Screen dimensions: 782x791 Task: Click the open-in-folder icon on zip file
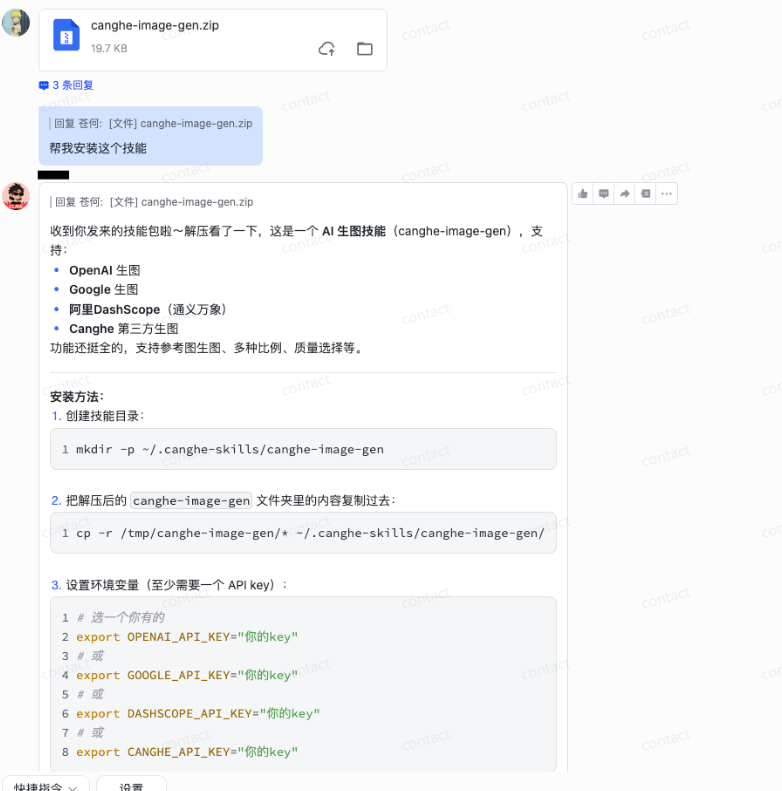pos(365,49)
